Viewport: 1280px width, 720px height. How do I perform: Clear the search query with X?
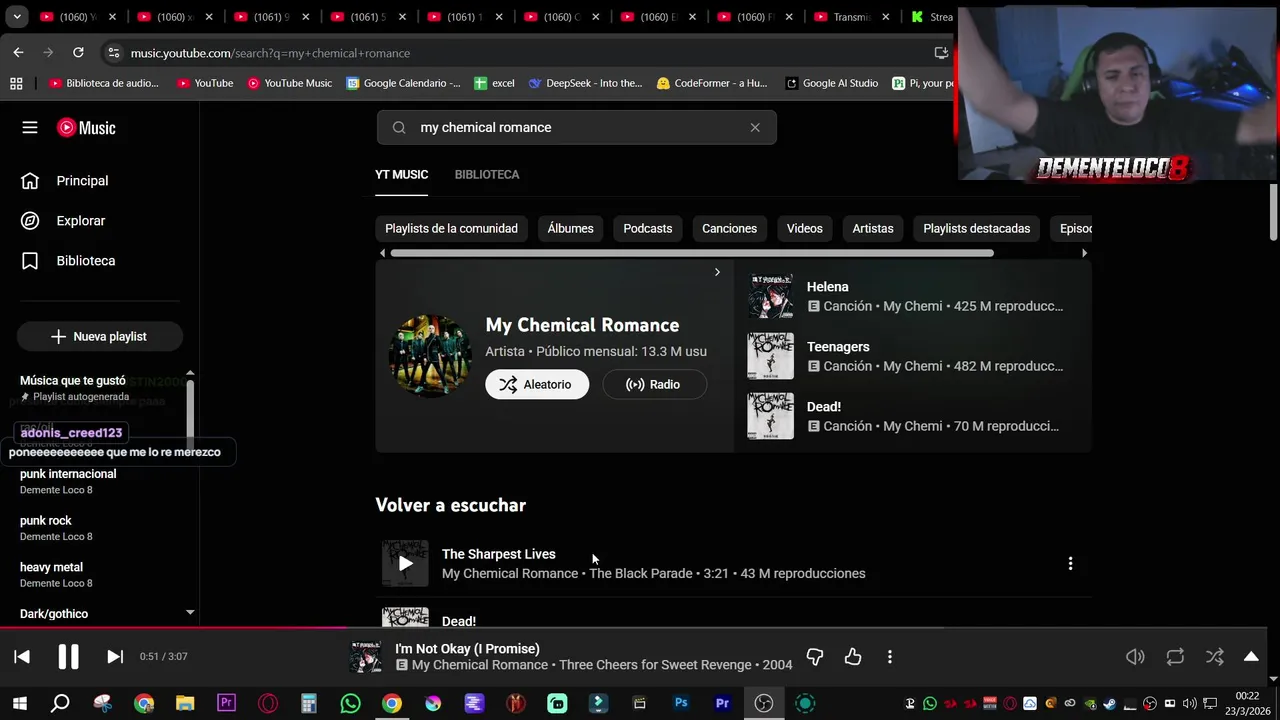(755, 128)
